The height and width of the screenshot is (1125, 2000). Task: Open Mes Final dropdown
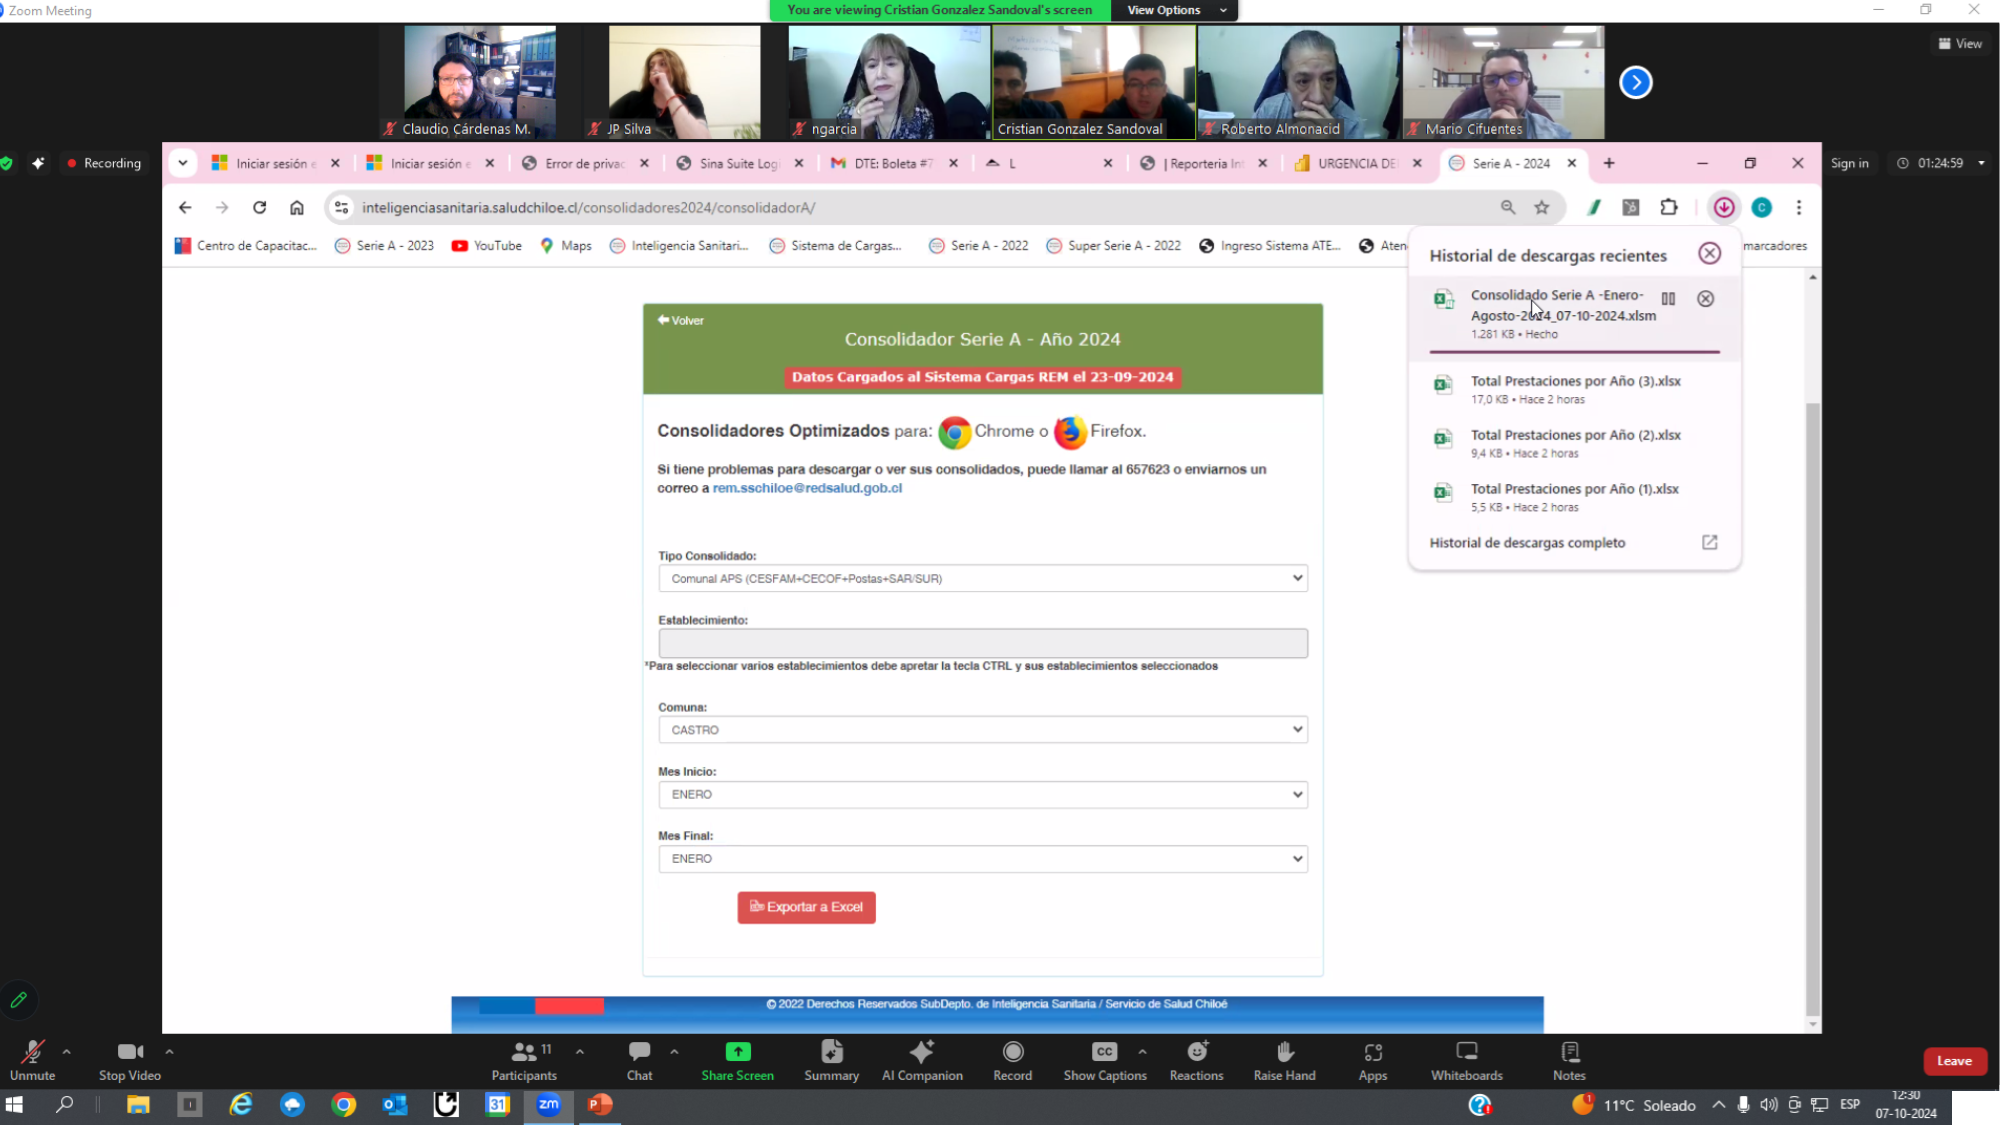(983, 858)
